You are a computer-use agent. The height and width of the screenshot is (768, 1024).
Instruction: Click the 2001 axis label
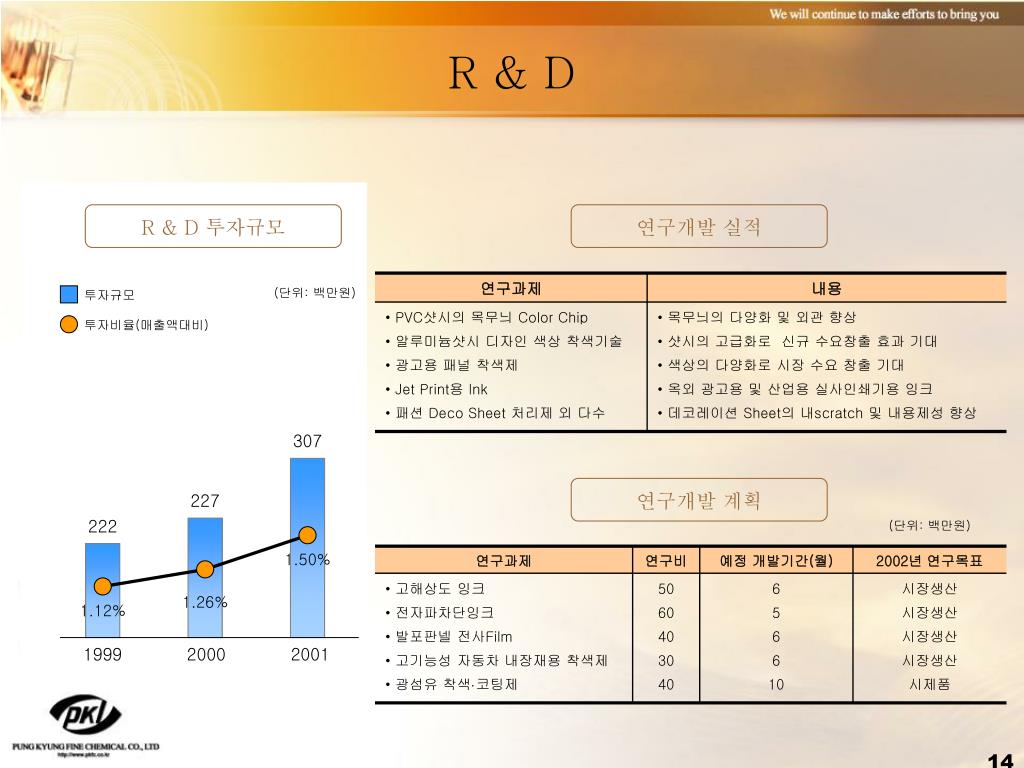(x=309, y=654)
